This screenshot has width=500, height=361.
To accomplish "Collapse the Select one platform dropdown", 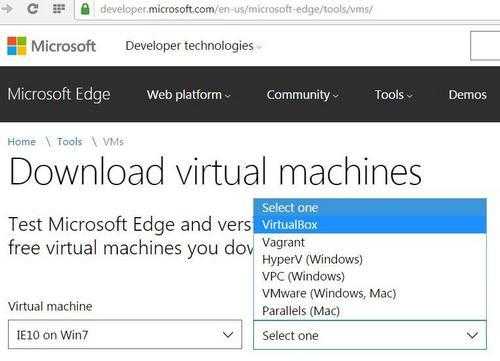I will pyautogui.click(x=370, y=335).
